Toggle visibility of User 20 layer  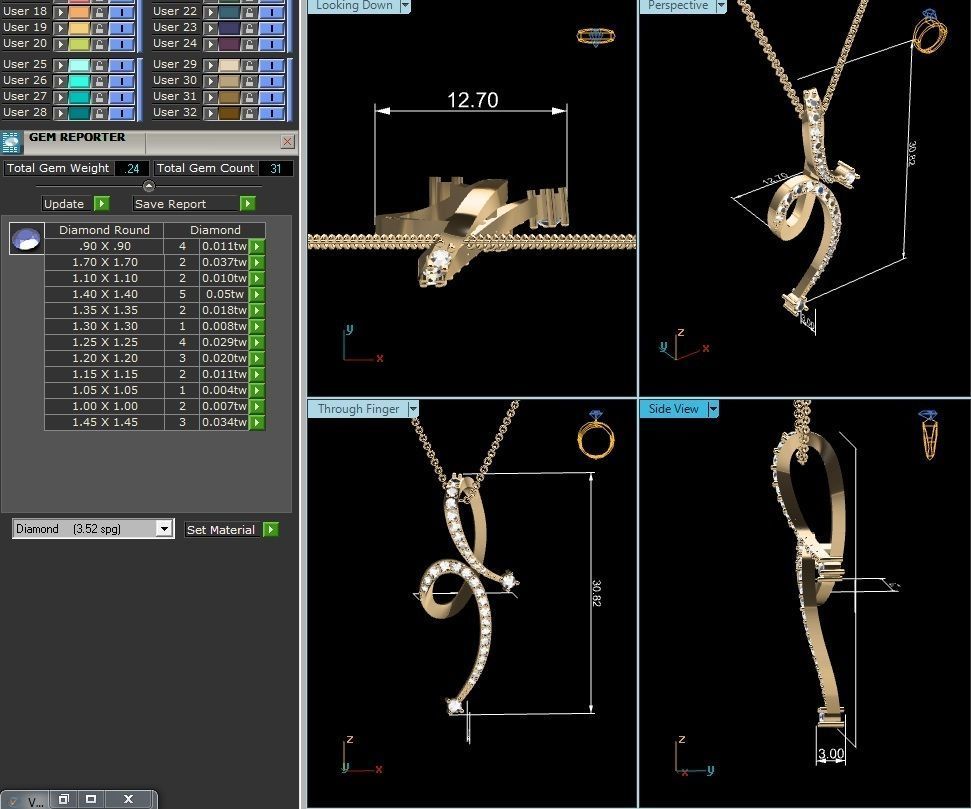tap(122, 44)
